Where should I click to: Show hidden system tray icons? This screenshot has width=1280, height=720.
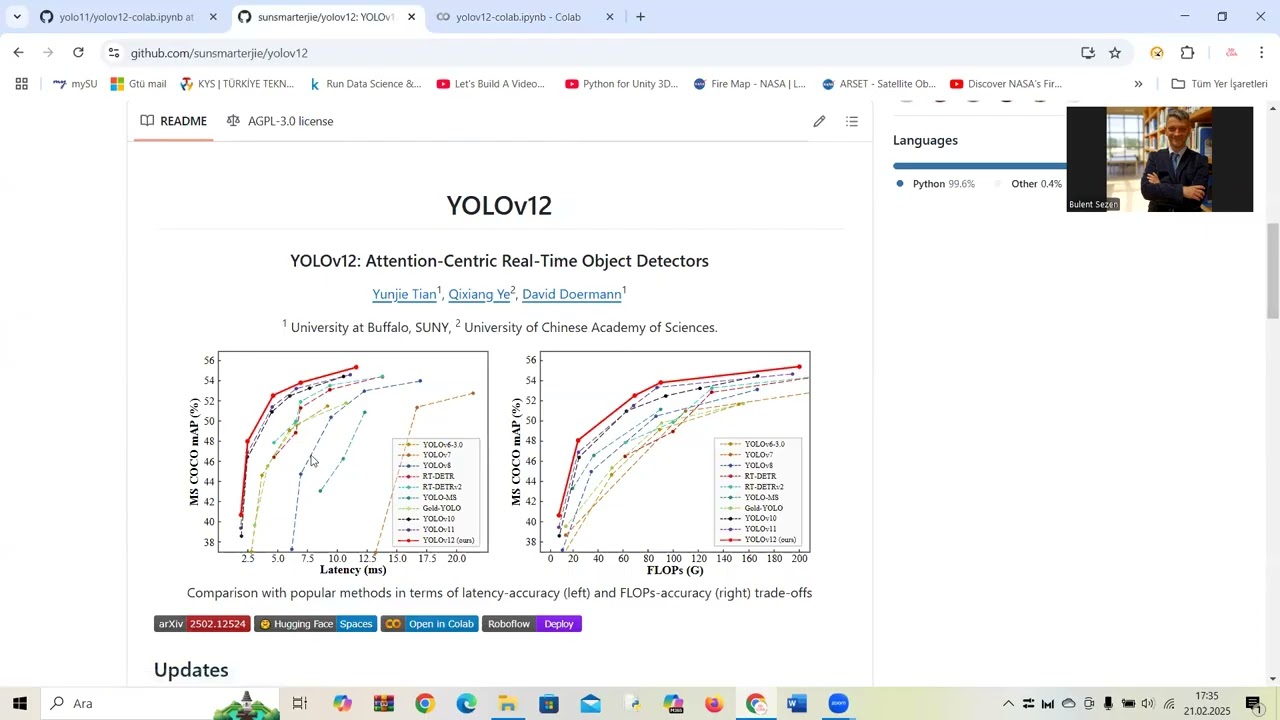(1008, 704)
